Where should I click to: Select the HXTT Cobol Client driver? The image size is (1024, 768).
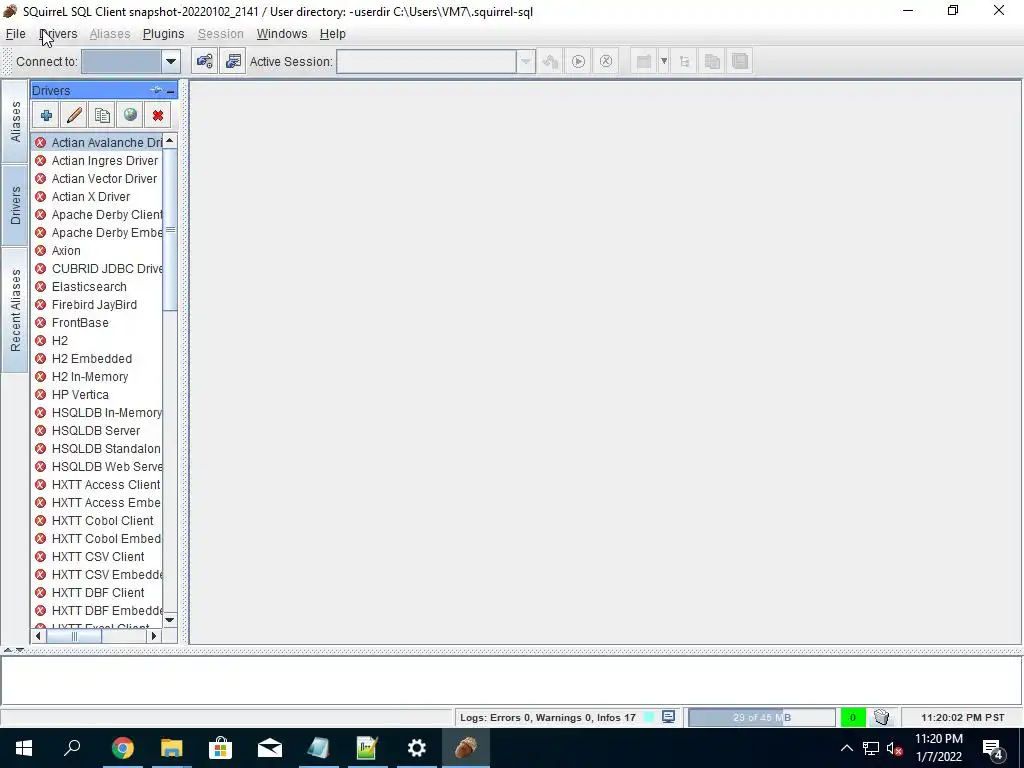point(97,520)
